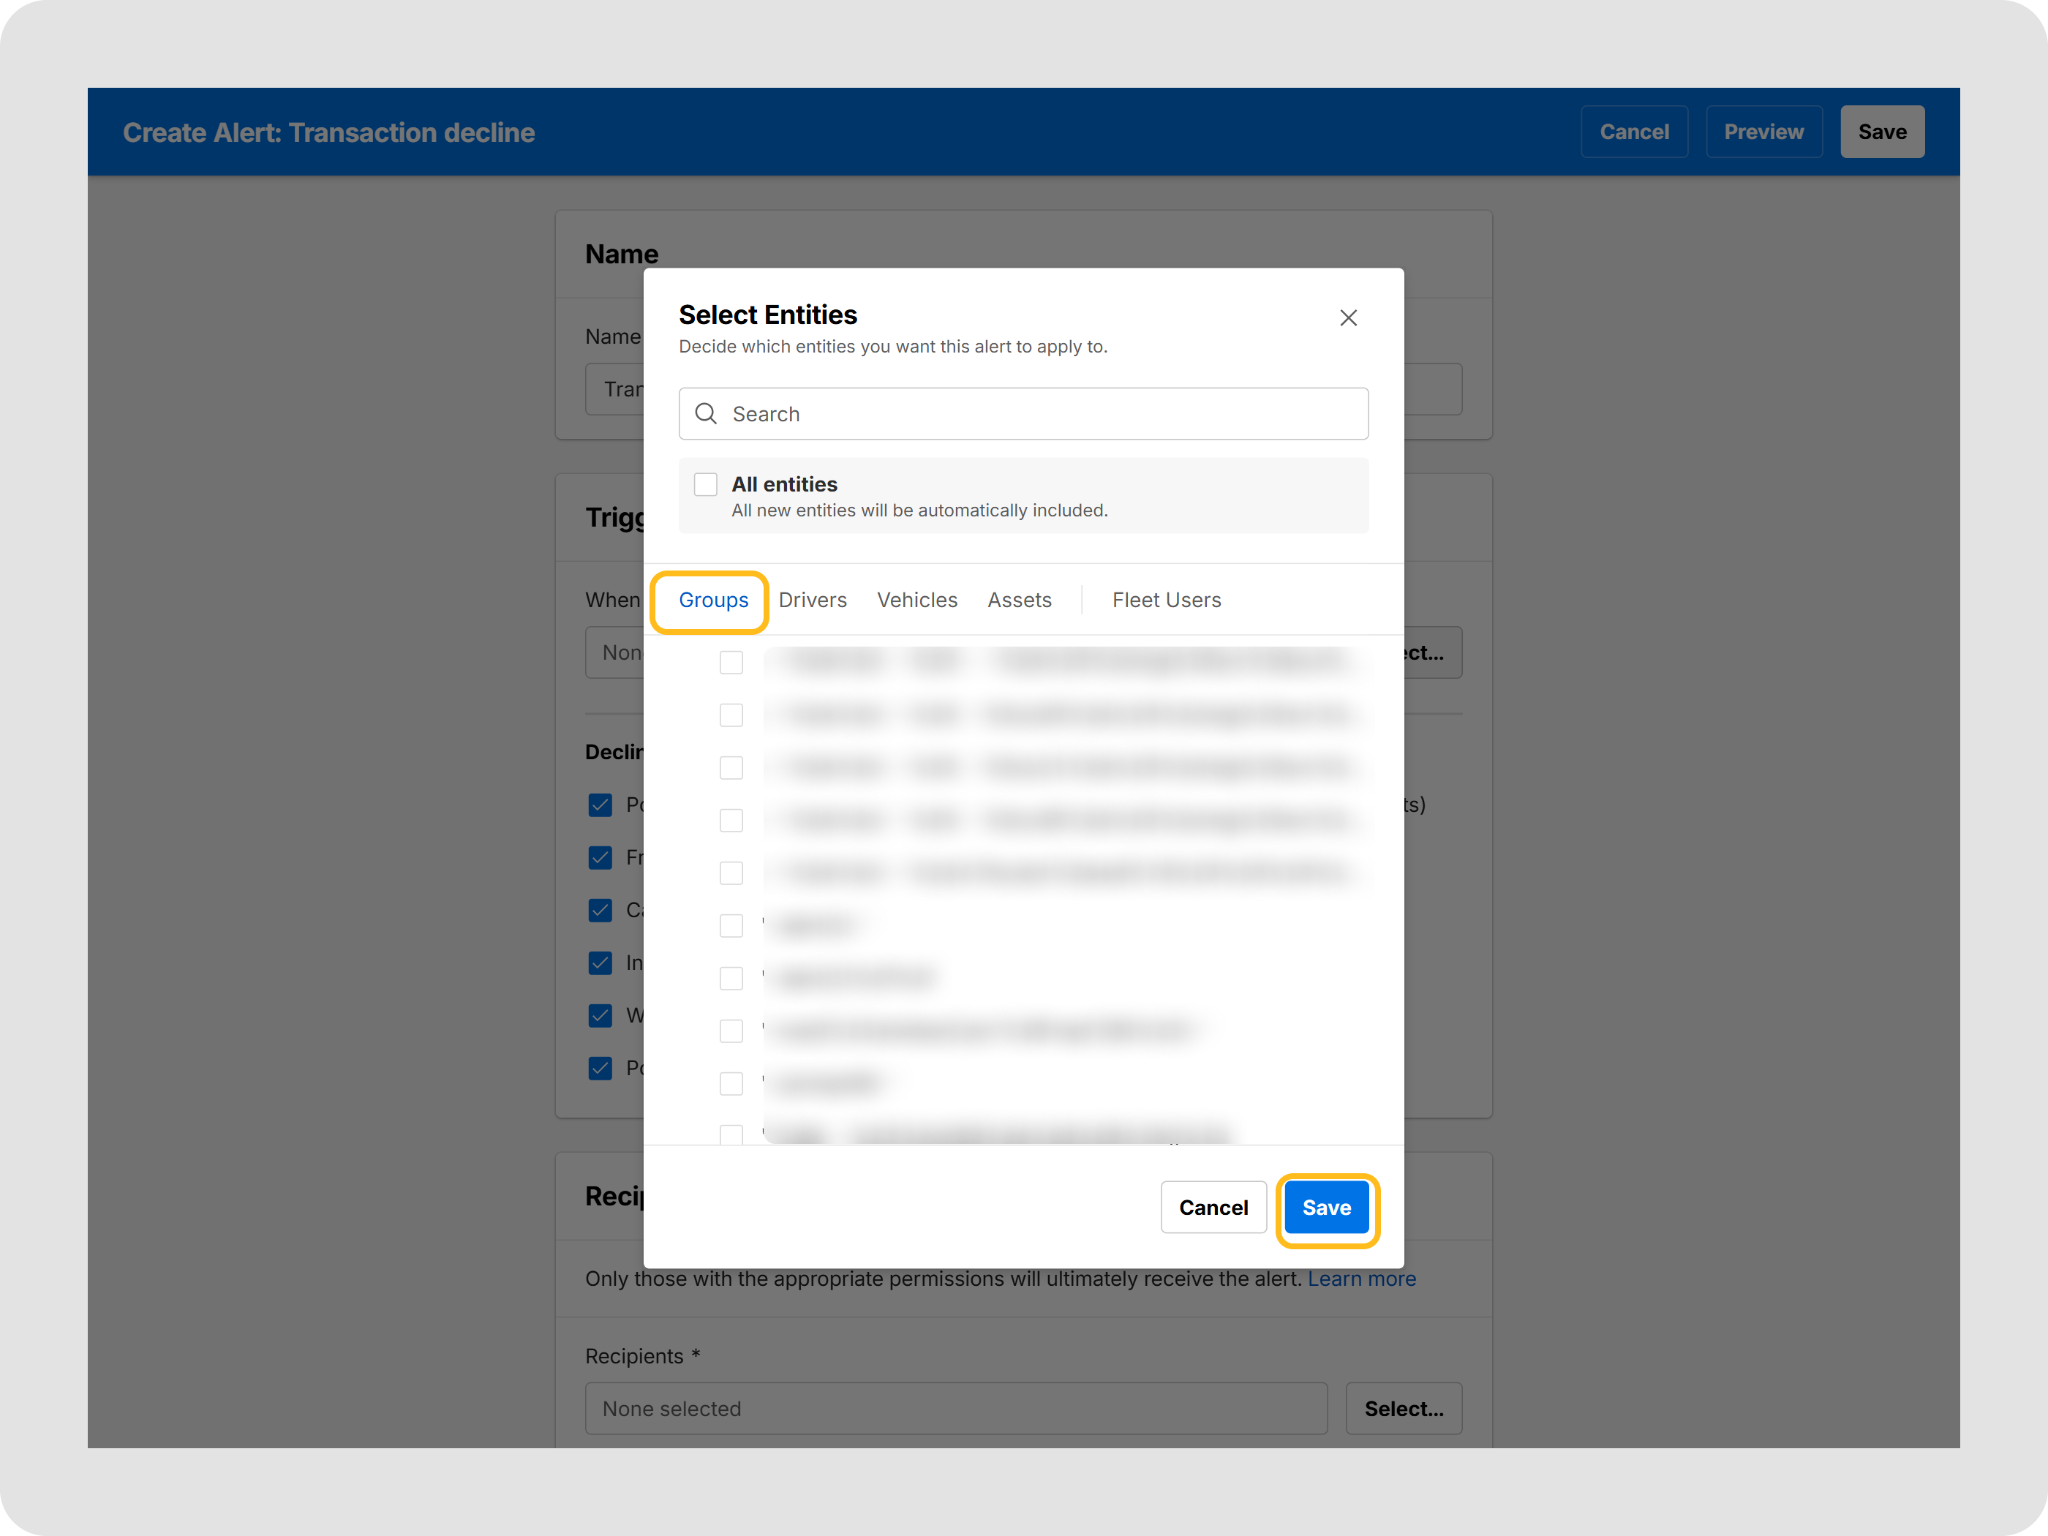This screenshot has height=1536, width=2048.
Task: Click the blue Save button in the dialog
Action: (x=1326, y=1207)
